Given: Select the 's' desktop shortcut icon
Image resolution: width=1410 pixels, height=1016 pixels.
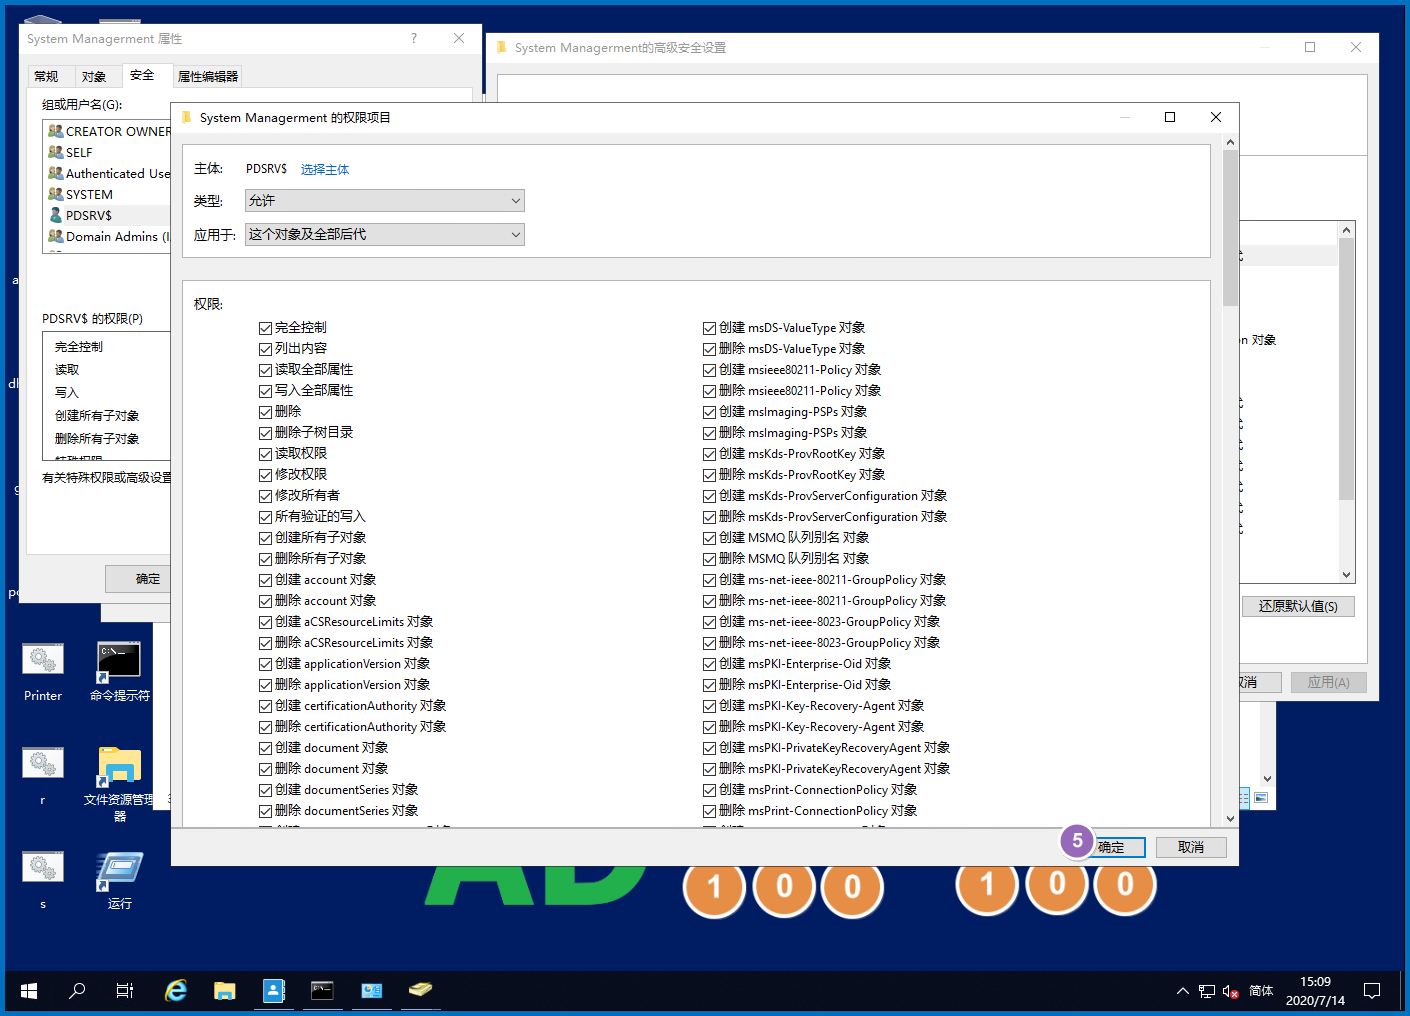Looking at the screenshot, I should point(43,880).
